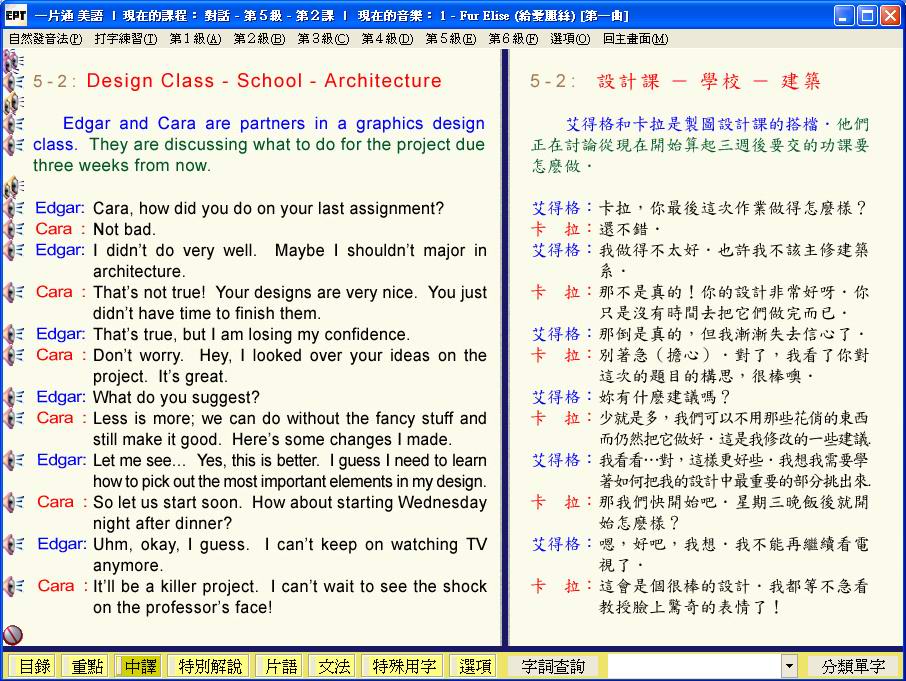Open the 自然發音法 phonics menu
Viewport: 906px width, 681px height.
pos(45,39)
